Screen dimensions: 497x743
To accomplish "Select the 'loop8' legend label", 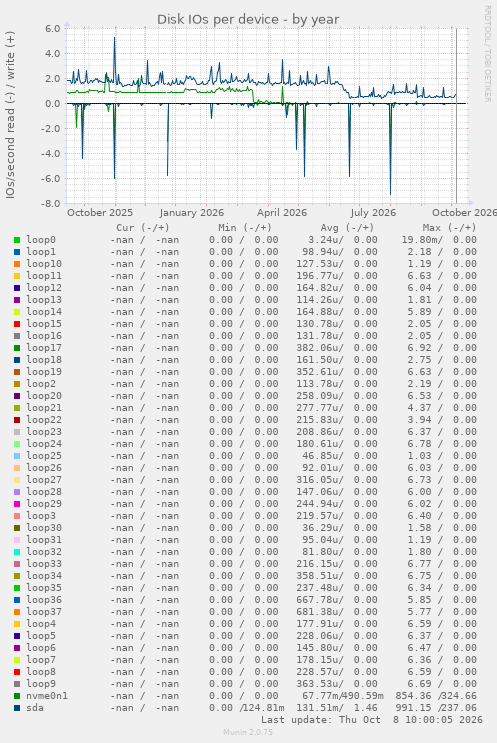I will pos(41,672).
